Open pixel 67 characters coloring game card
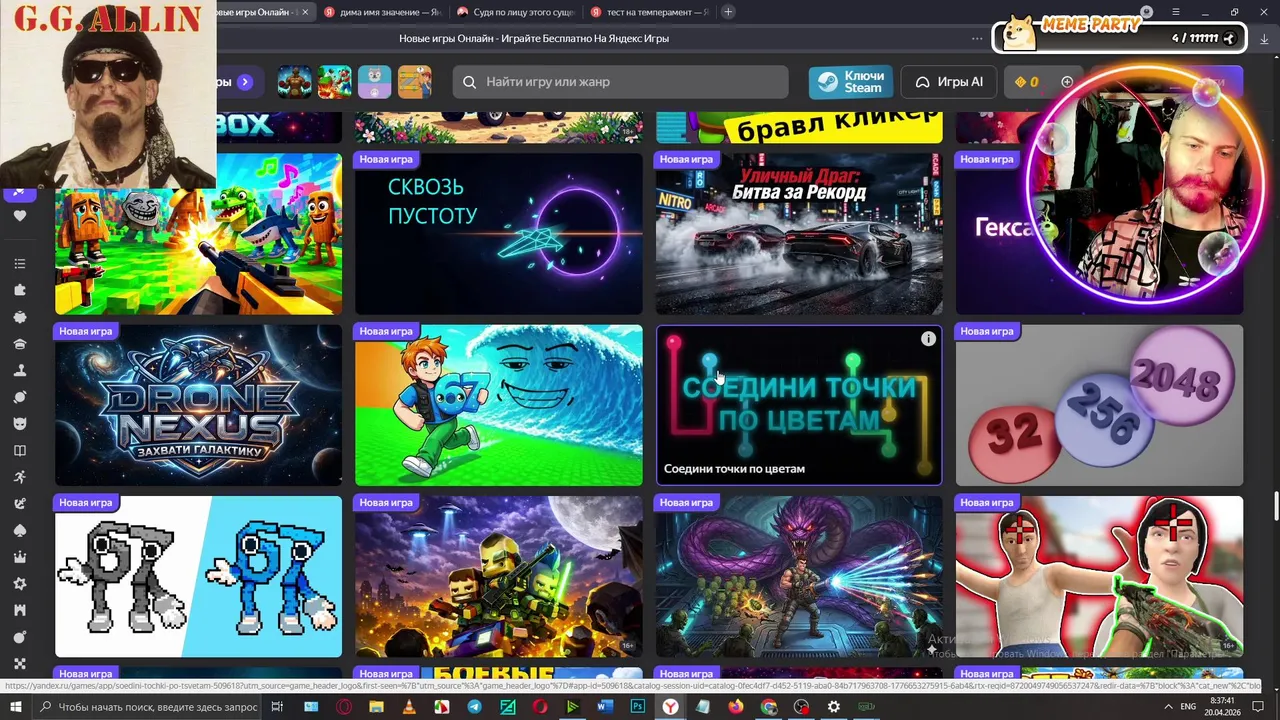This screenshot has height=720, width=1280. pos(198,577)
